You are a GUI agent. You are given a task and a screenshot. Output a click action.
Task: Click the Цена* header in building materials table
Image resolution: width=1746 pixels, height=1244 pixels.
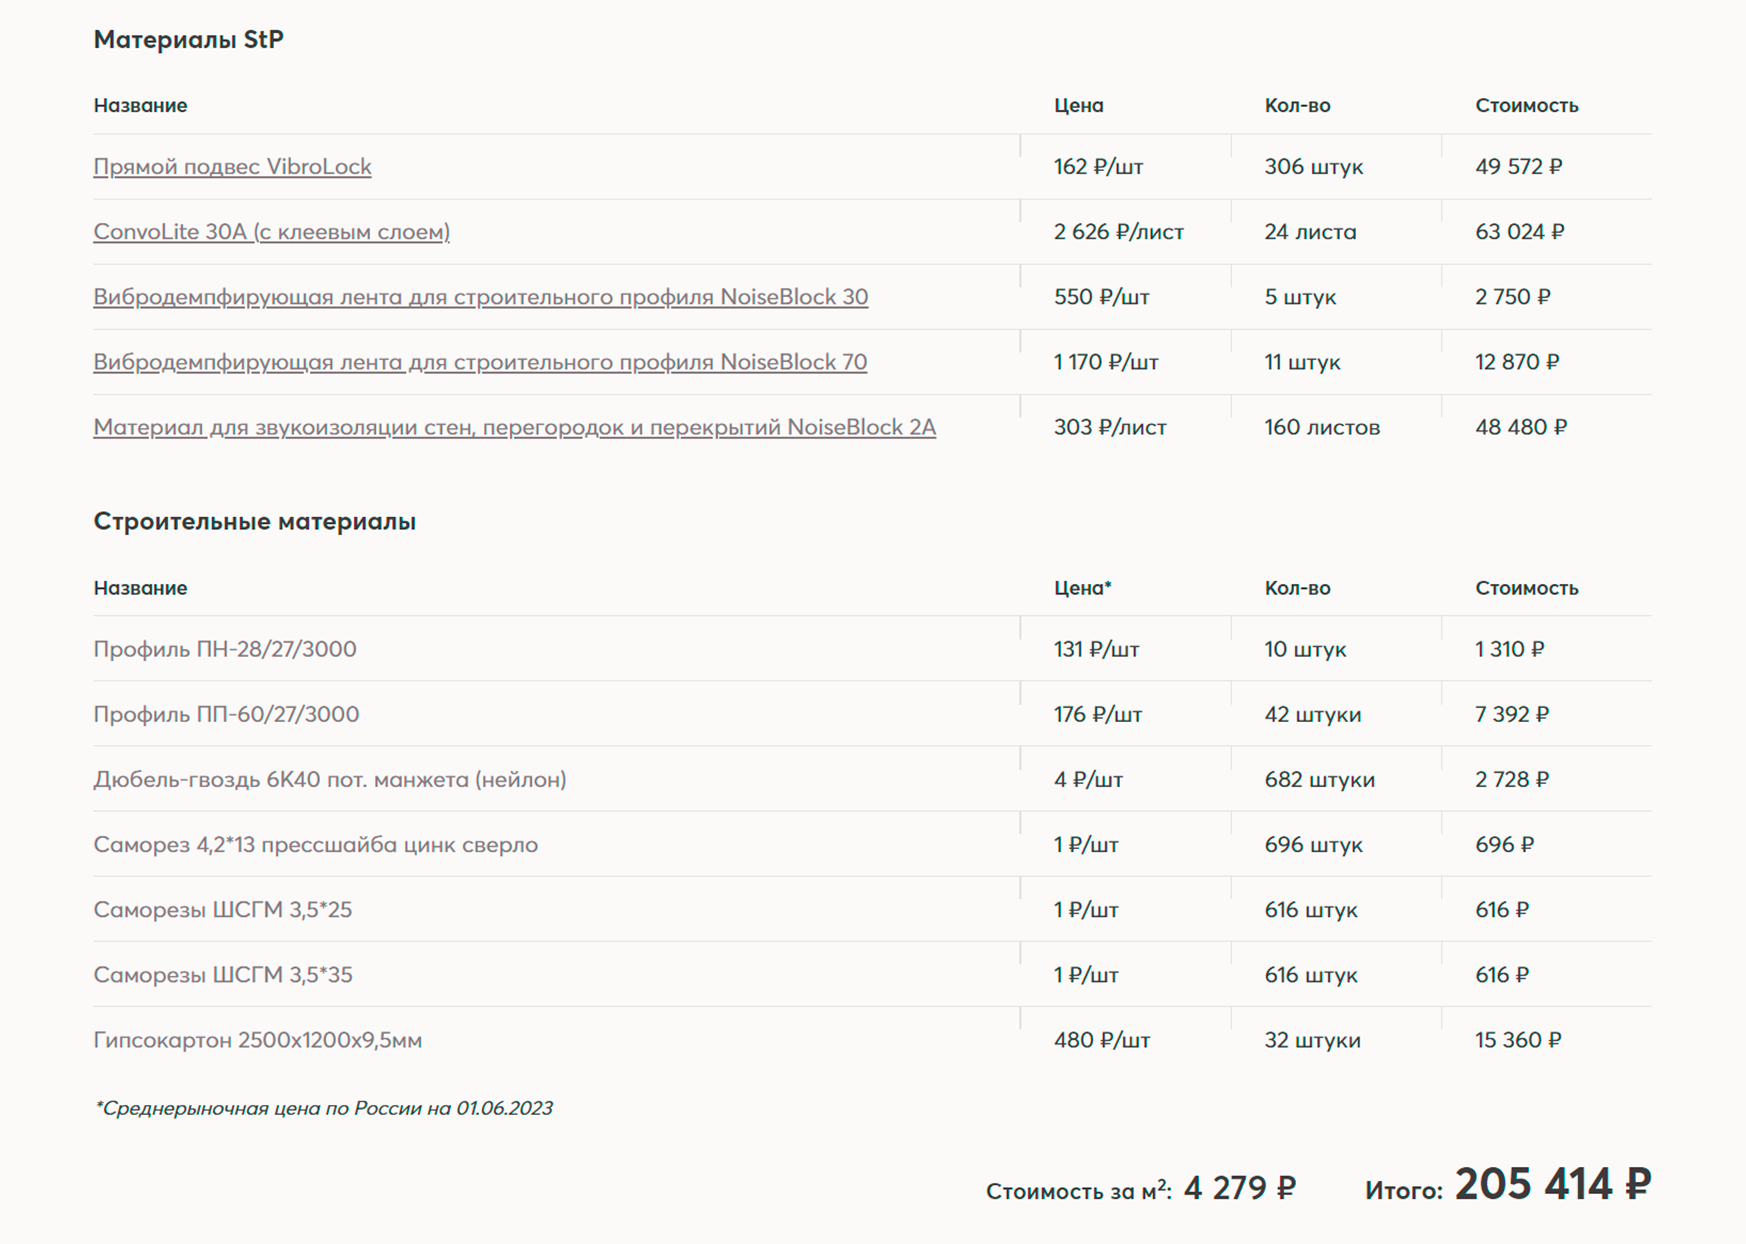point(1082,588)
